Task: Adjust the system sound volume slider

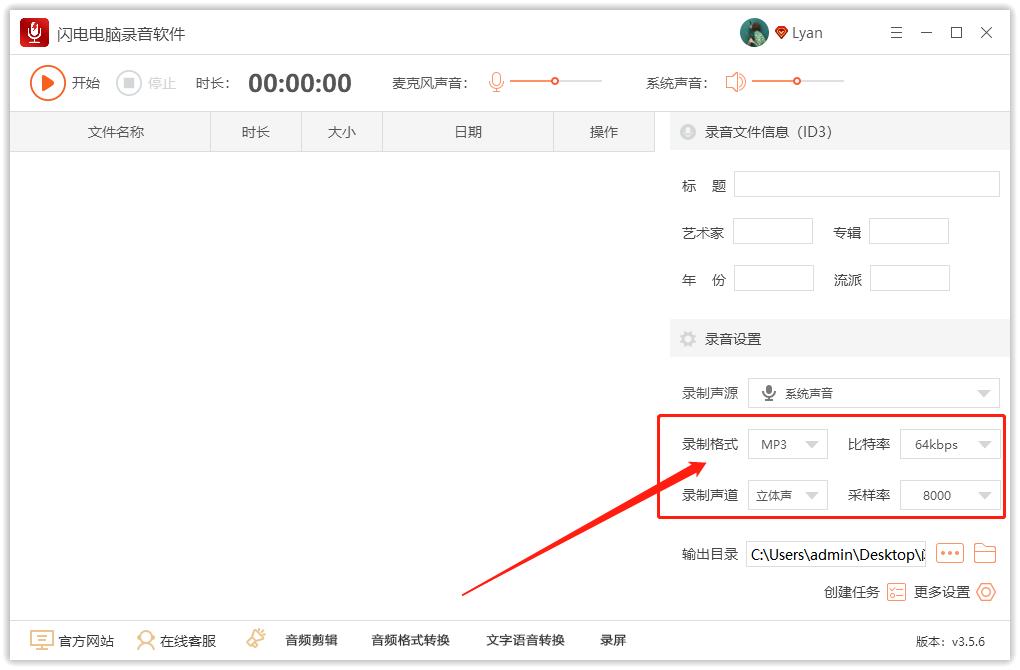Action: 796,83
